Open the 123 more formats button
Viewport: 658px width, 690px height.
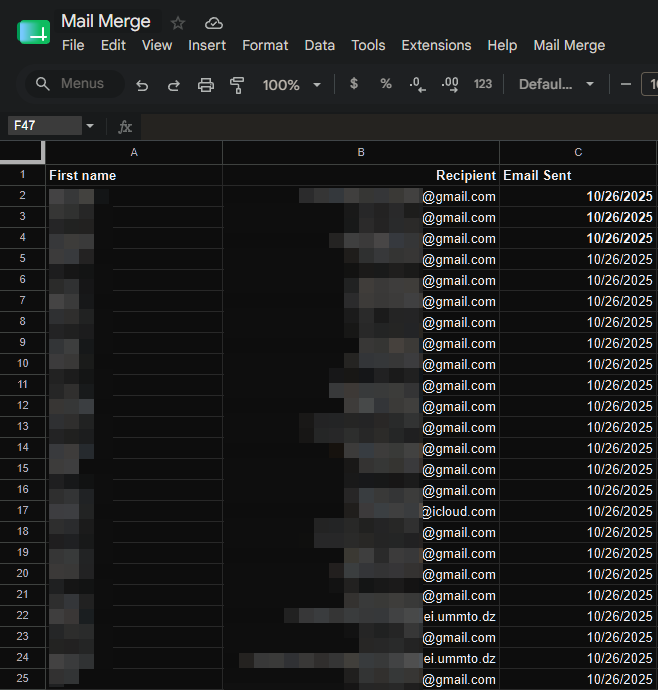coord(482,84)
